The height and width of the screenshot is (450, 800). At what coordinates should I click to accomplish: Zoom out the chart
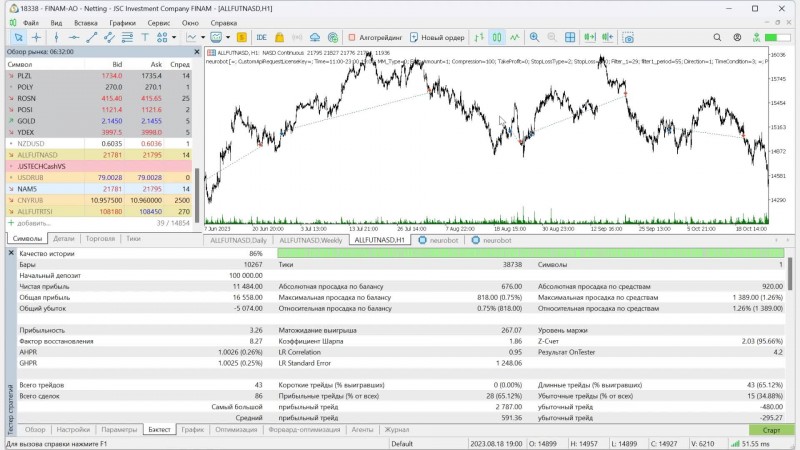tap(552, 37)
